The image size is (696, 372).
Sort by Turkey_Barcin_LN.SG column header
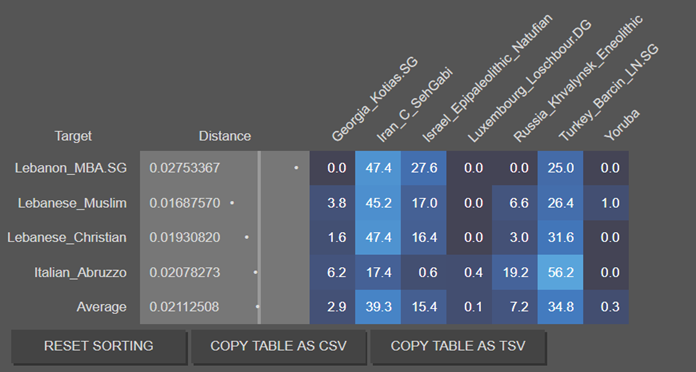coord(608,93)
